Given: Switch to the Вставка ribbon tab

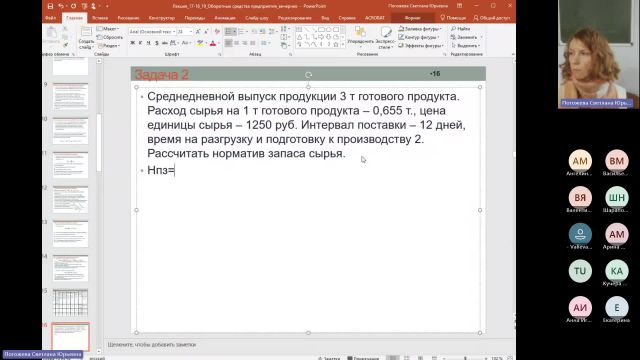Looking at the screenshot, I should [x=100, y=18].
